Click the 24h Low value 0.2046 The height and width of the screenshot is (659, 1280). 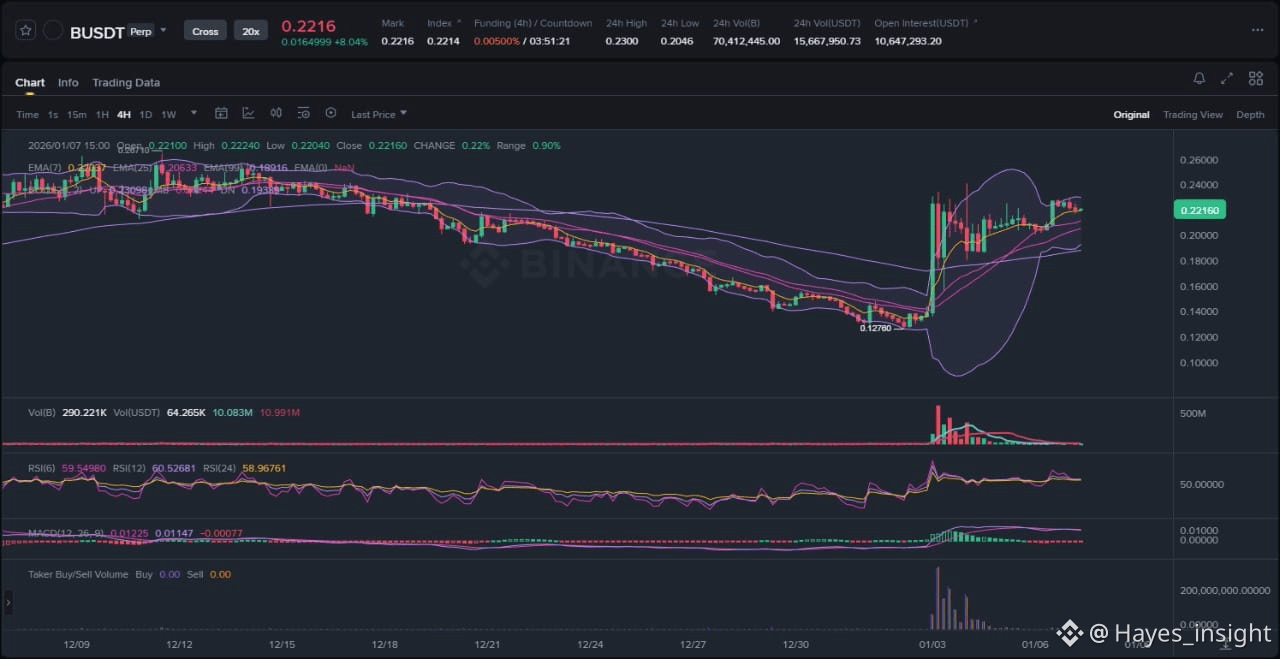(x=677, y=41)
